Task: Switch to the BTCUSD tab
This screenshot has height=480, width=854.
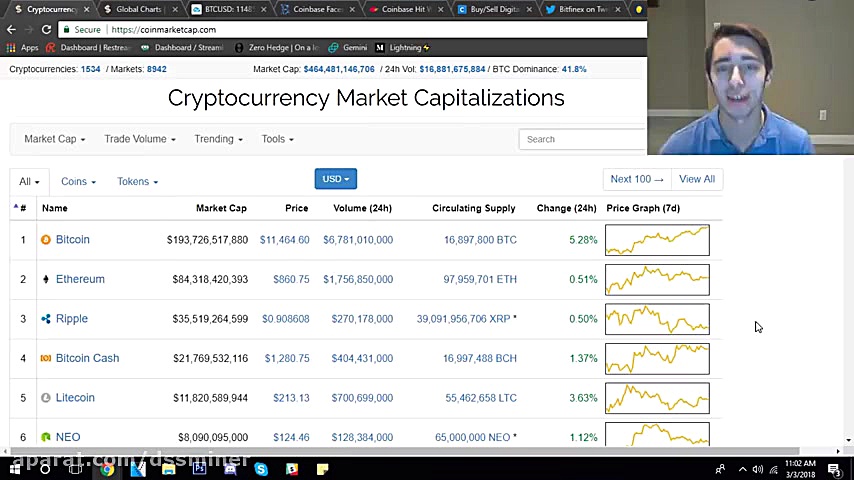Action: coord(229,9)
